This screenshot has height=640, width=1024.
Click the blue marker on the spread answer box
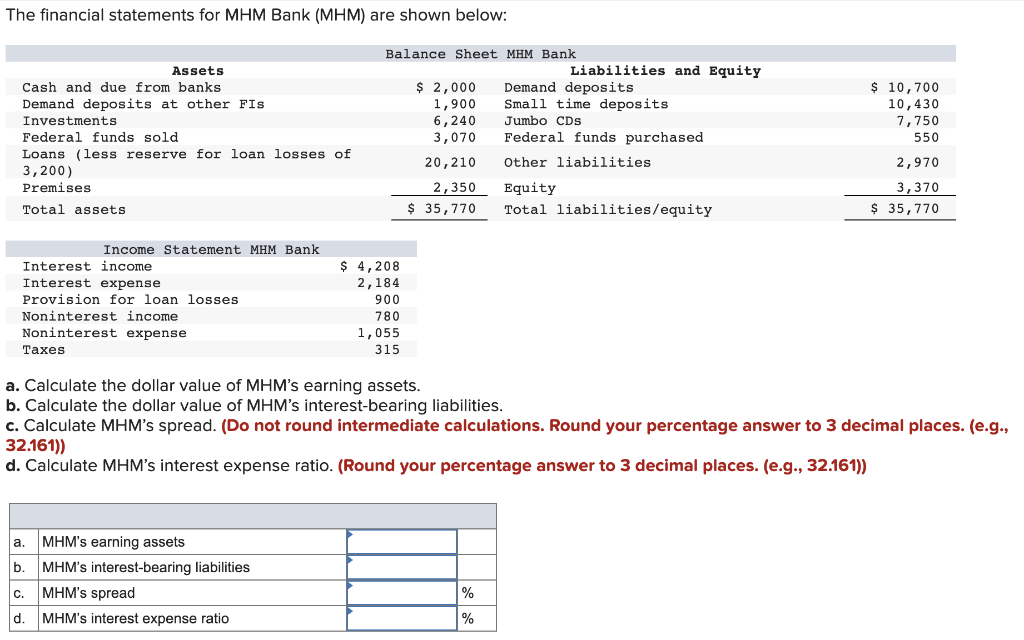(x=350, y=586)
